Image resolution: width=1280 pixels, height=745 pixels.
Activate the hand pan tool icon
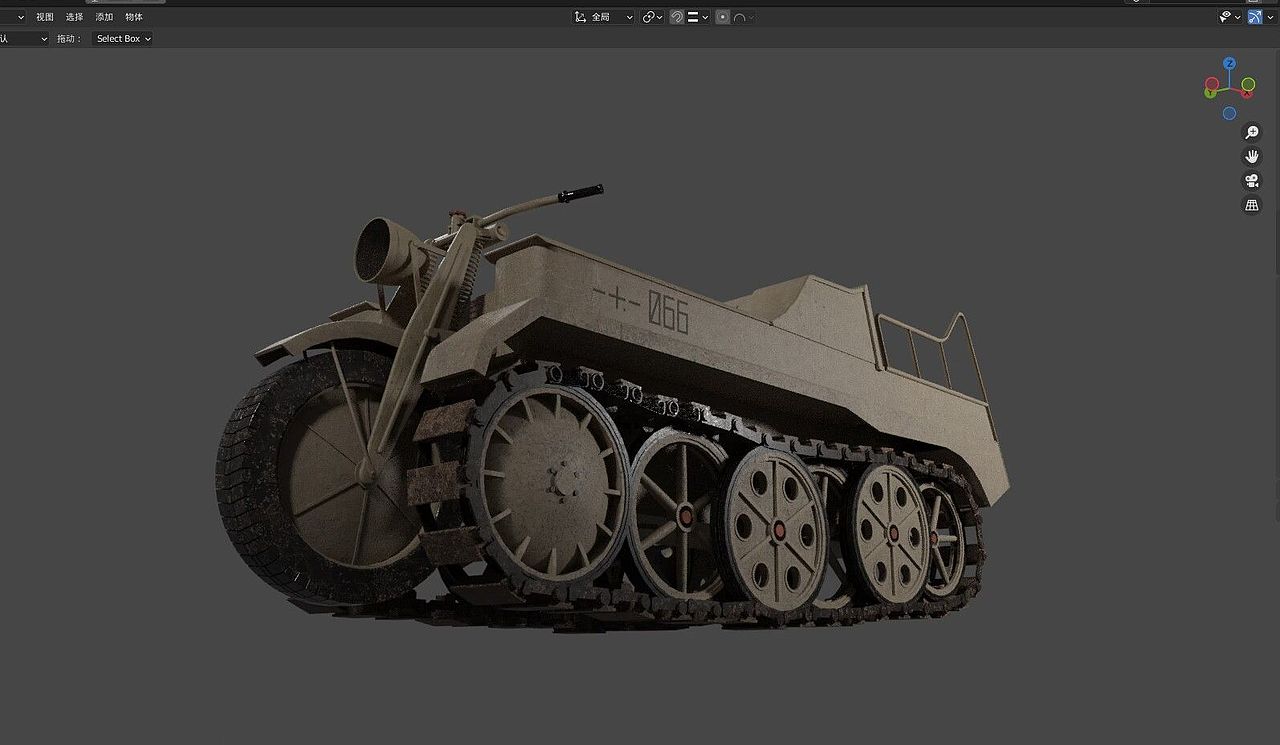coord(1251,156)
